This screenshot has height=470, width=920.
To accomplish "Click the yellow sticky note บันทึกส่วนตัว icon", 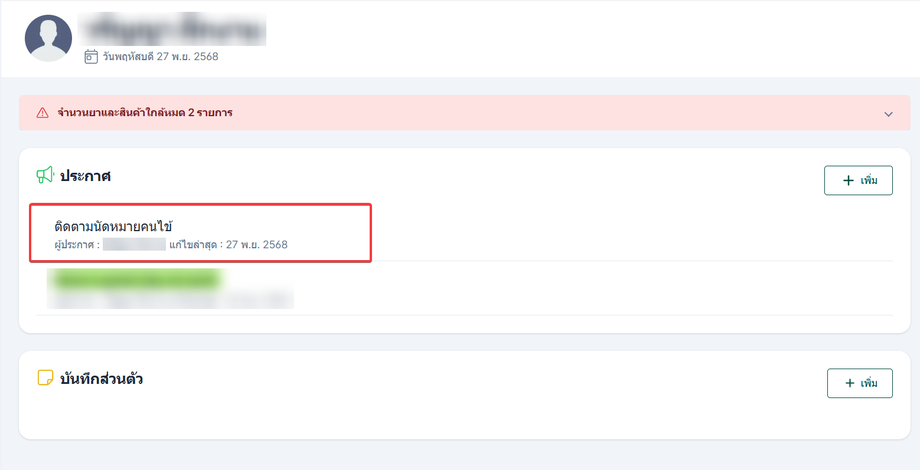I will [45, 378].
